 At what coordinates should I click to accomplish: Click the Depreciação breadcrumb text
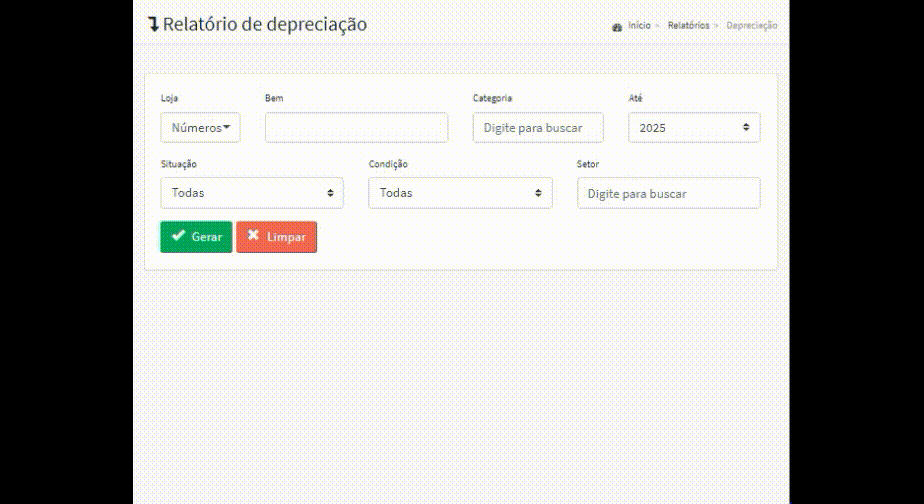(x=751, y=25)
